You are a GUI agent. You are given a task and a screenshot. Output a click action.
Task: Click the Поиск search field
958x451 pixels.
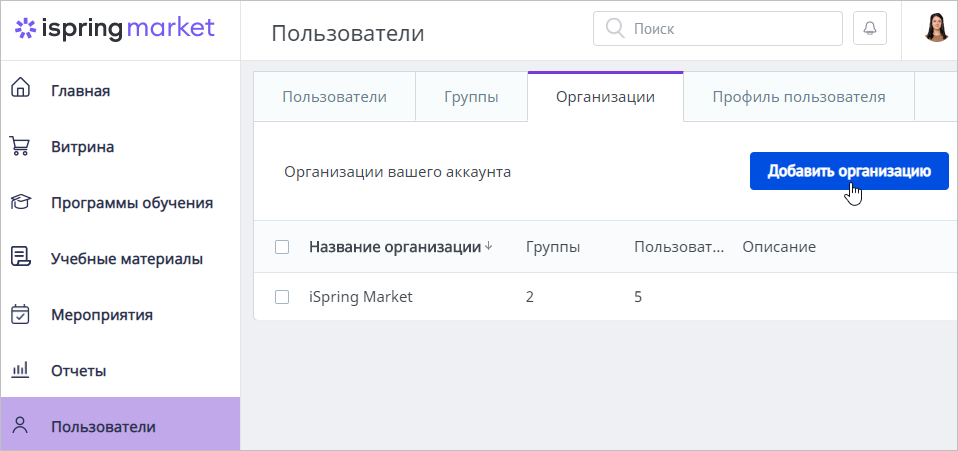click(717, 29)
